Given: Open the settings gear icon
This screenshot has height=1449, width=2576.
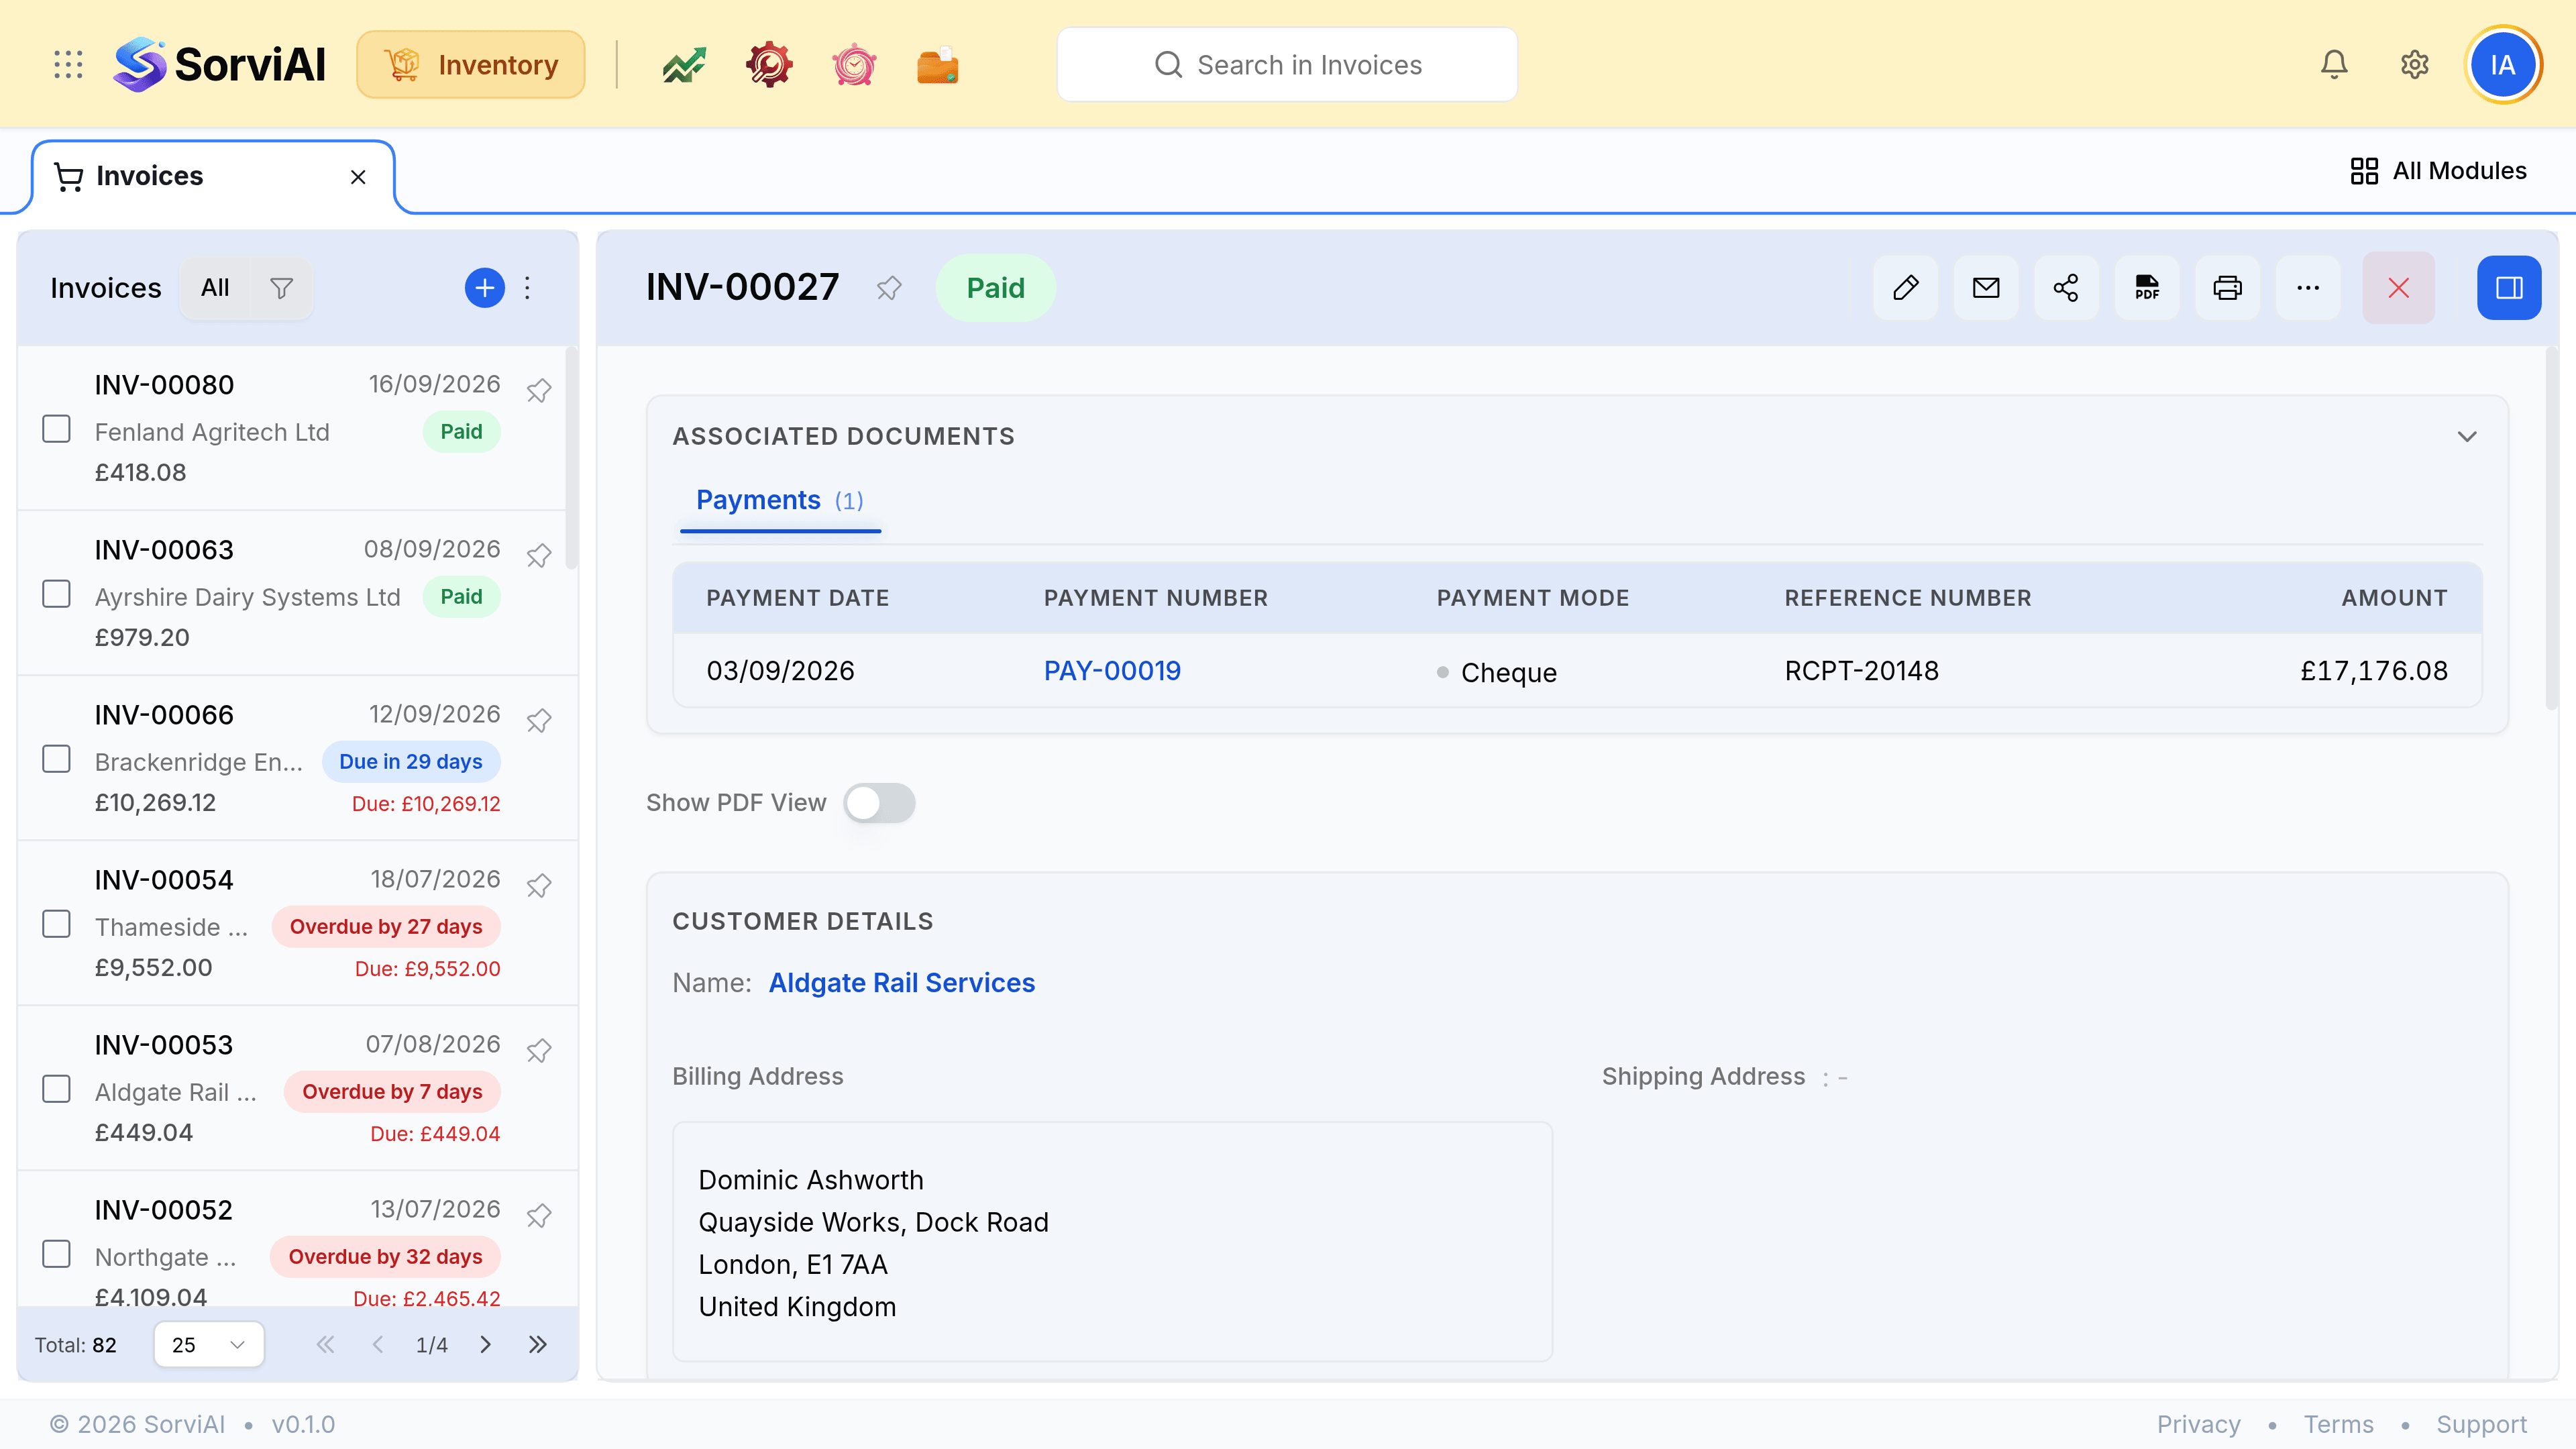Looking at the screenshot, I should click(2415, 65).
